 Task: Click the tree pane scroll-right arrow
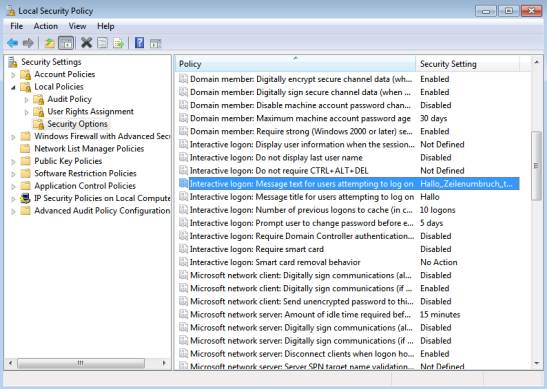(x=164, y=363)
